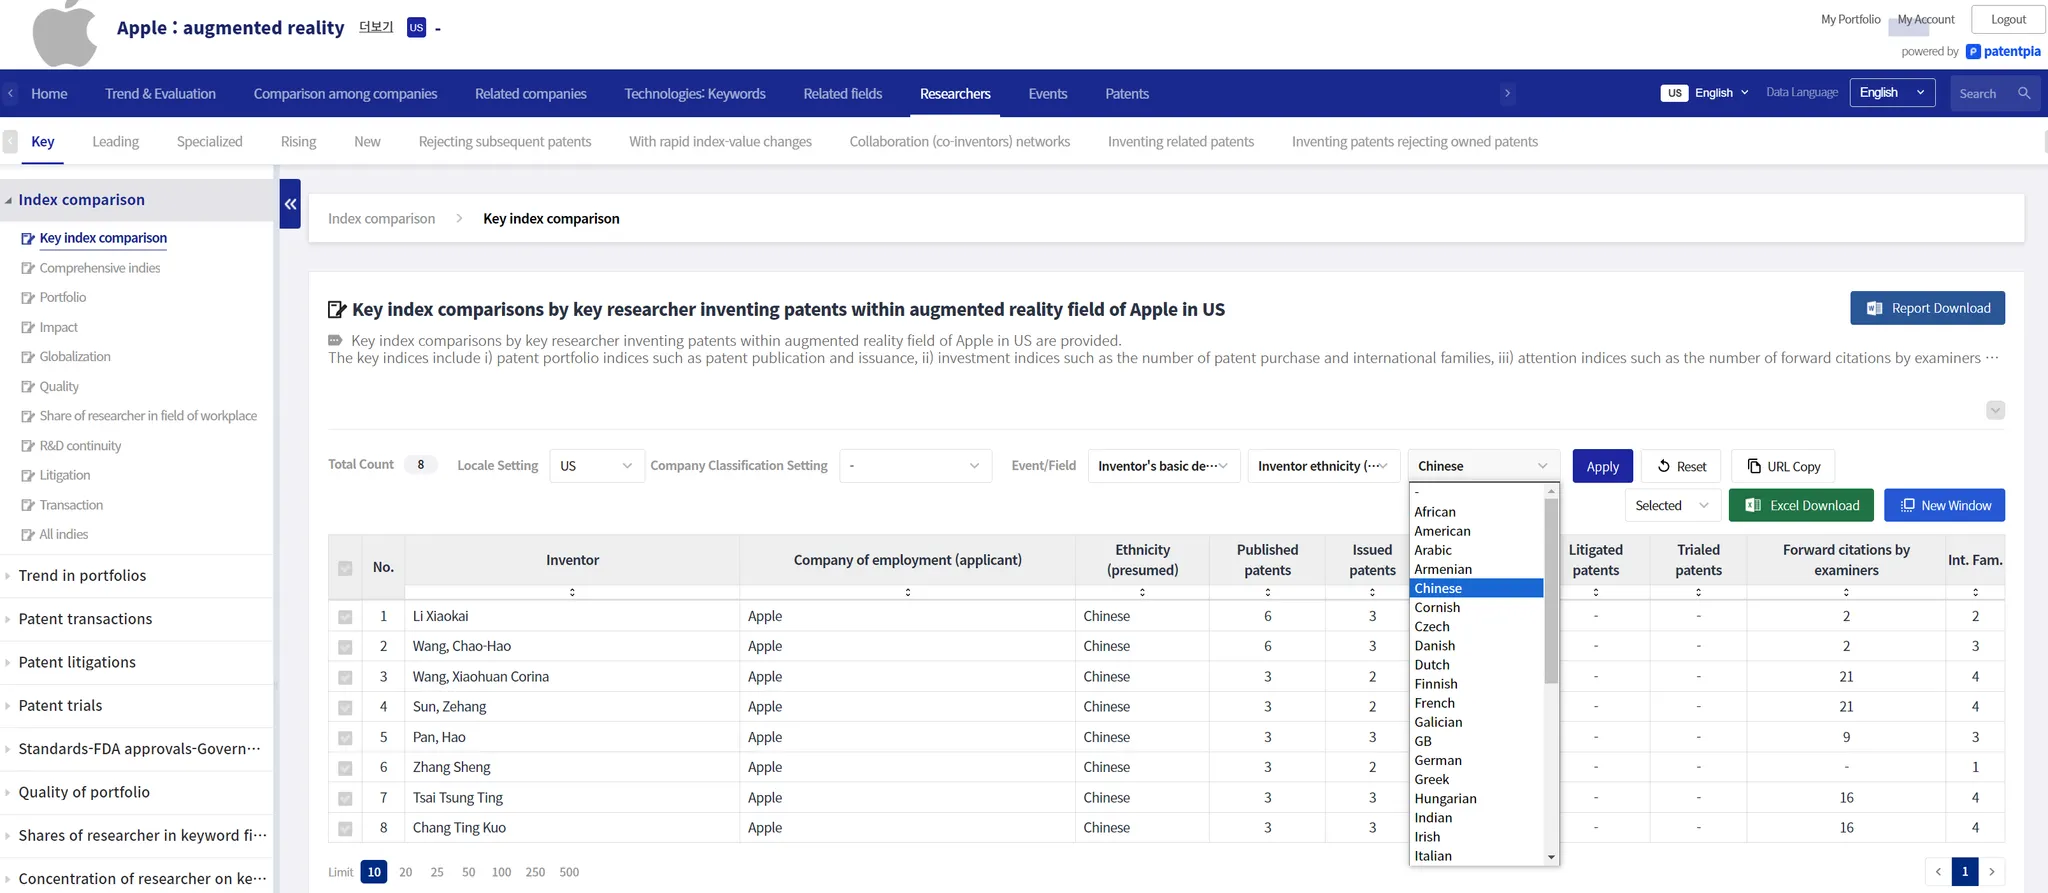
Task: Open Company Classification Setting dropdown
Action: pyautogui.click(x=914, y=466)
